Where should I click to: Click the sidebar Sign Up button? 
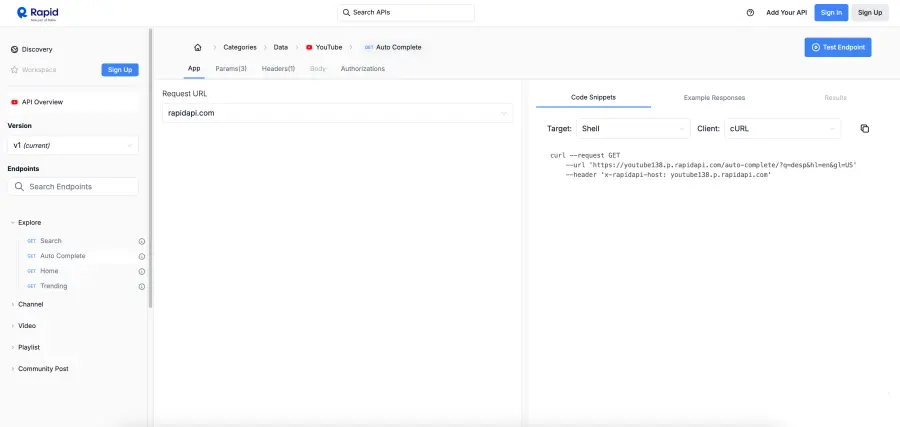[x=120, y=69]
